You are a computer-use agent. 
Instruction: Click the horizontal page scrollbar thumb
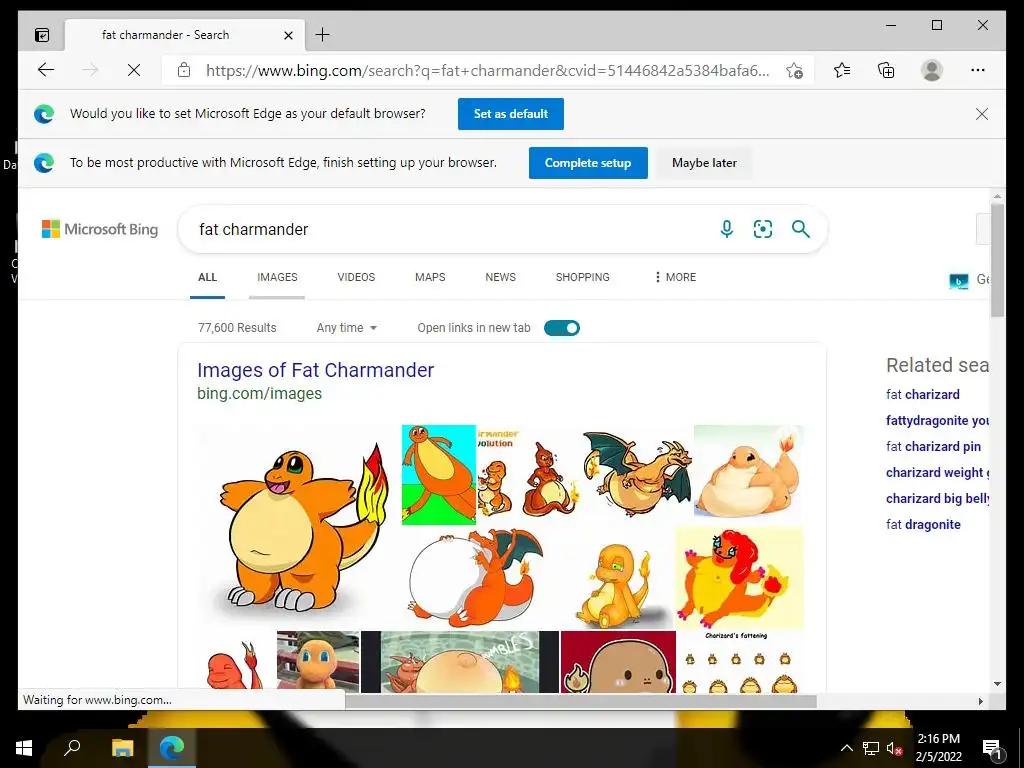581,701
